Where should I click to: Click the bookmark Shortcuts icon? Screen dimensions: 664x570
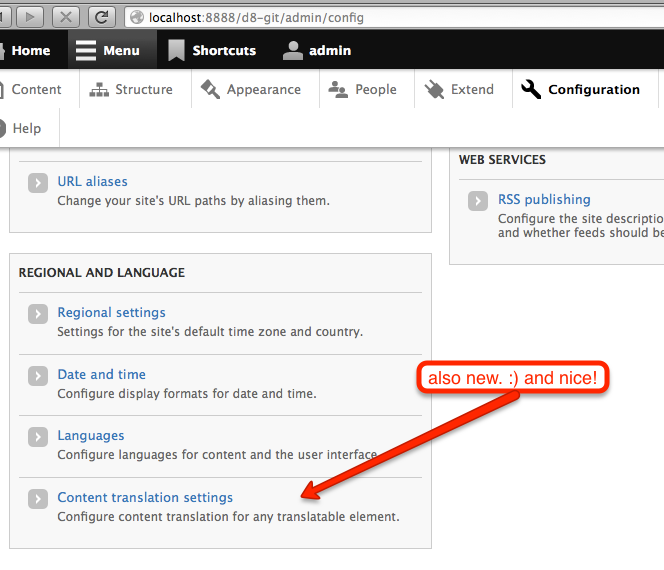point(176,50)
